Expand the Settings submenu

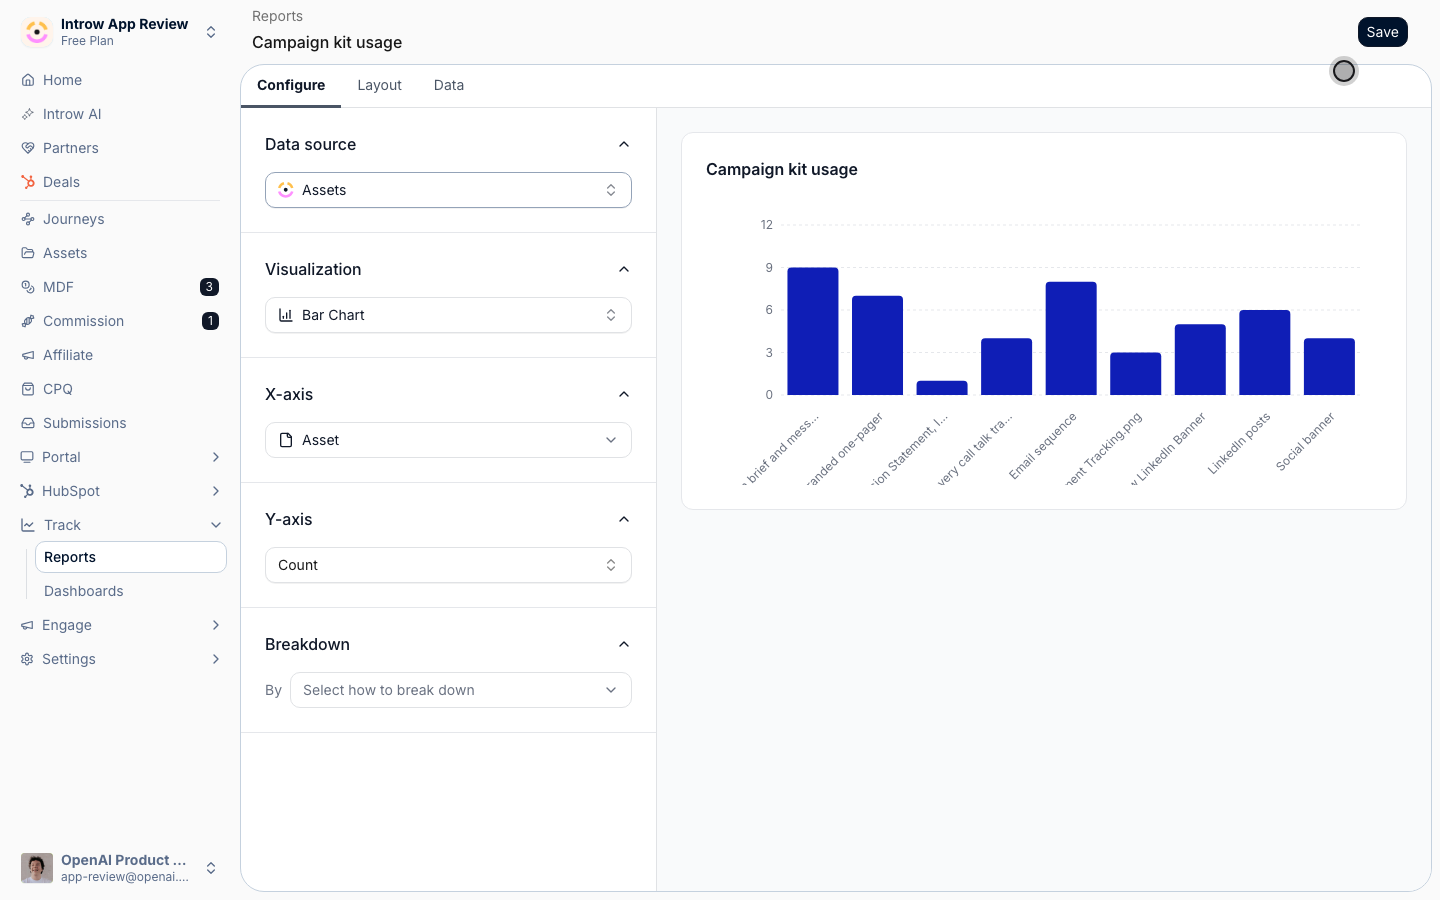(216, 659)
